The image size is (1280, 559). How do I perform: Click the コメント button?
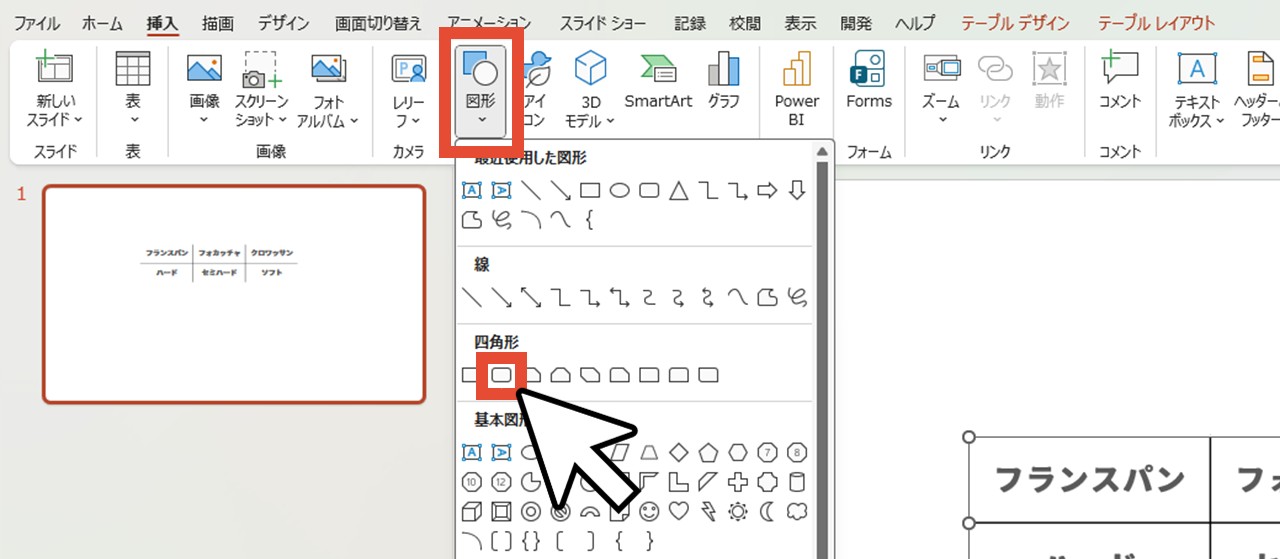1120,80
